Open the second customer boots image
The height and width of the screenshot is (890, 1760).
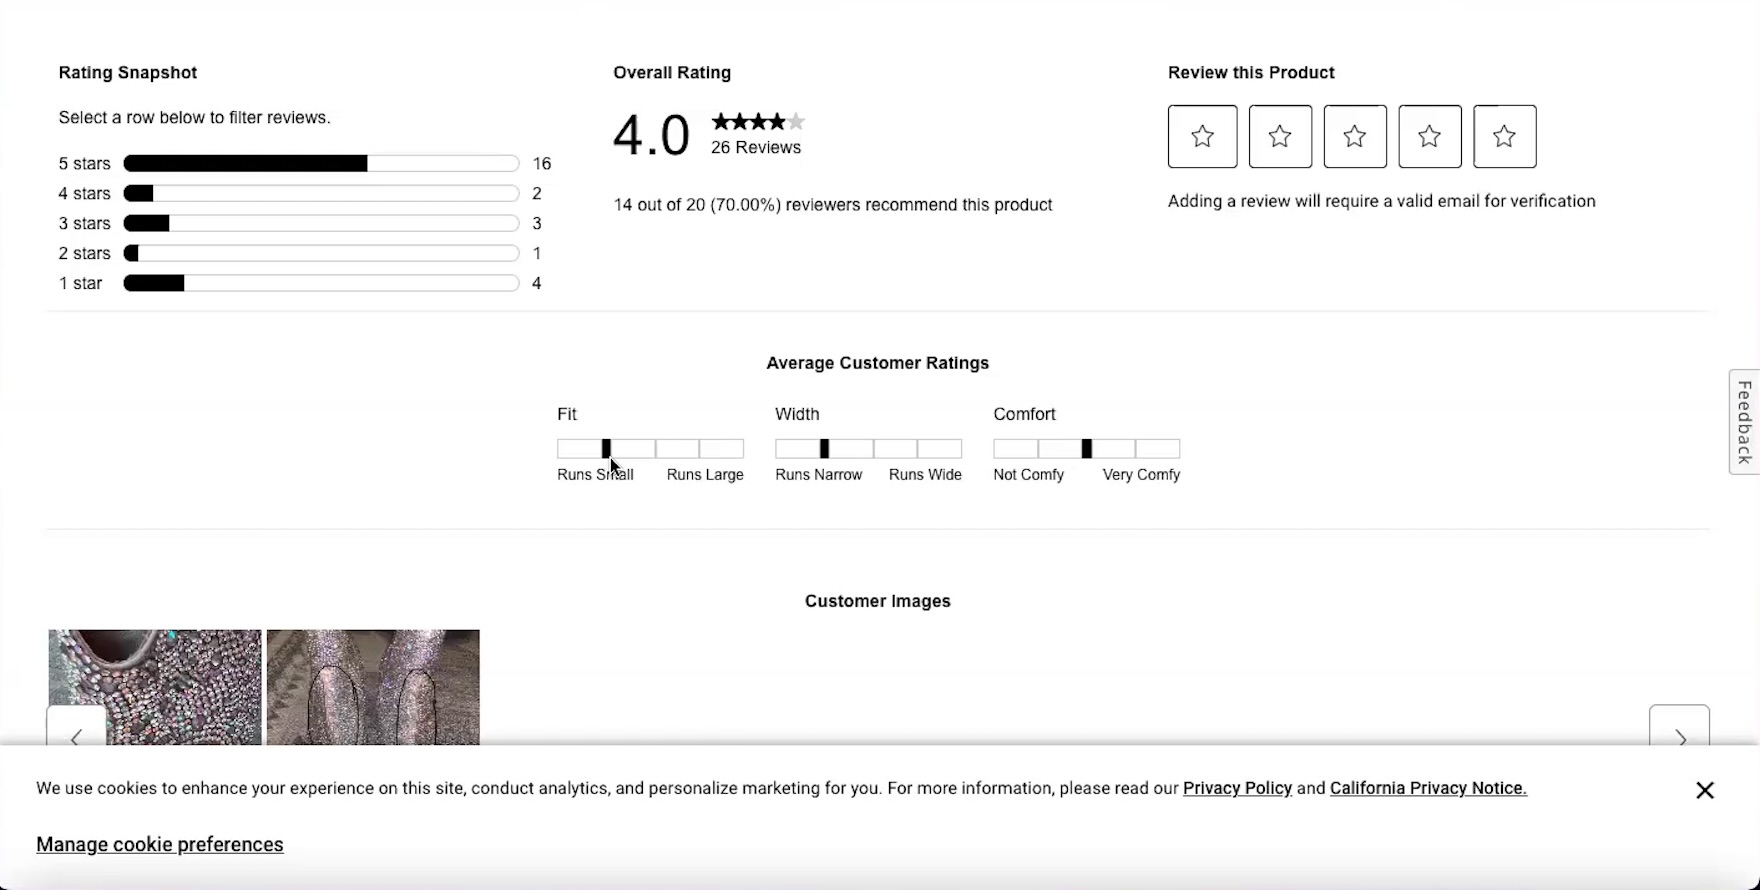tap(373, 685)
